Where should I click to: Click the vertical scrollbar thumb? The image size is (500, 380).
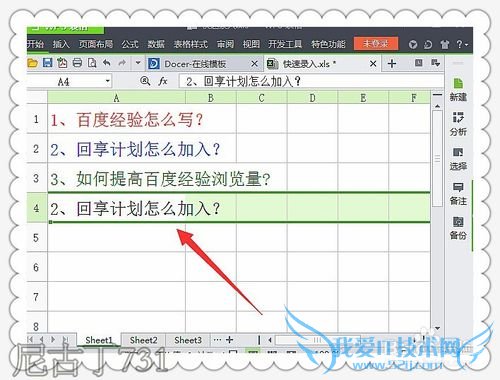437,159
